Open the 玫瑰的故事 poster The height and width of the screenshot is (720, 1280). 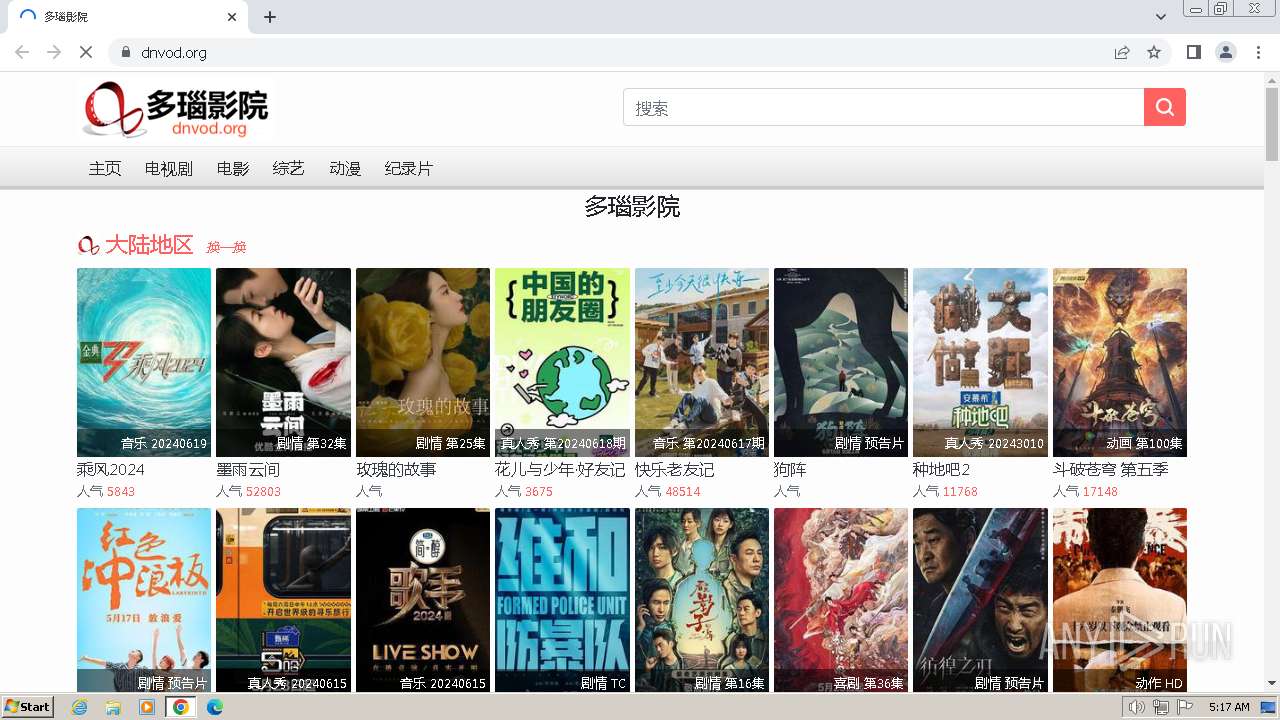(423, 362)
